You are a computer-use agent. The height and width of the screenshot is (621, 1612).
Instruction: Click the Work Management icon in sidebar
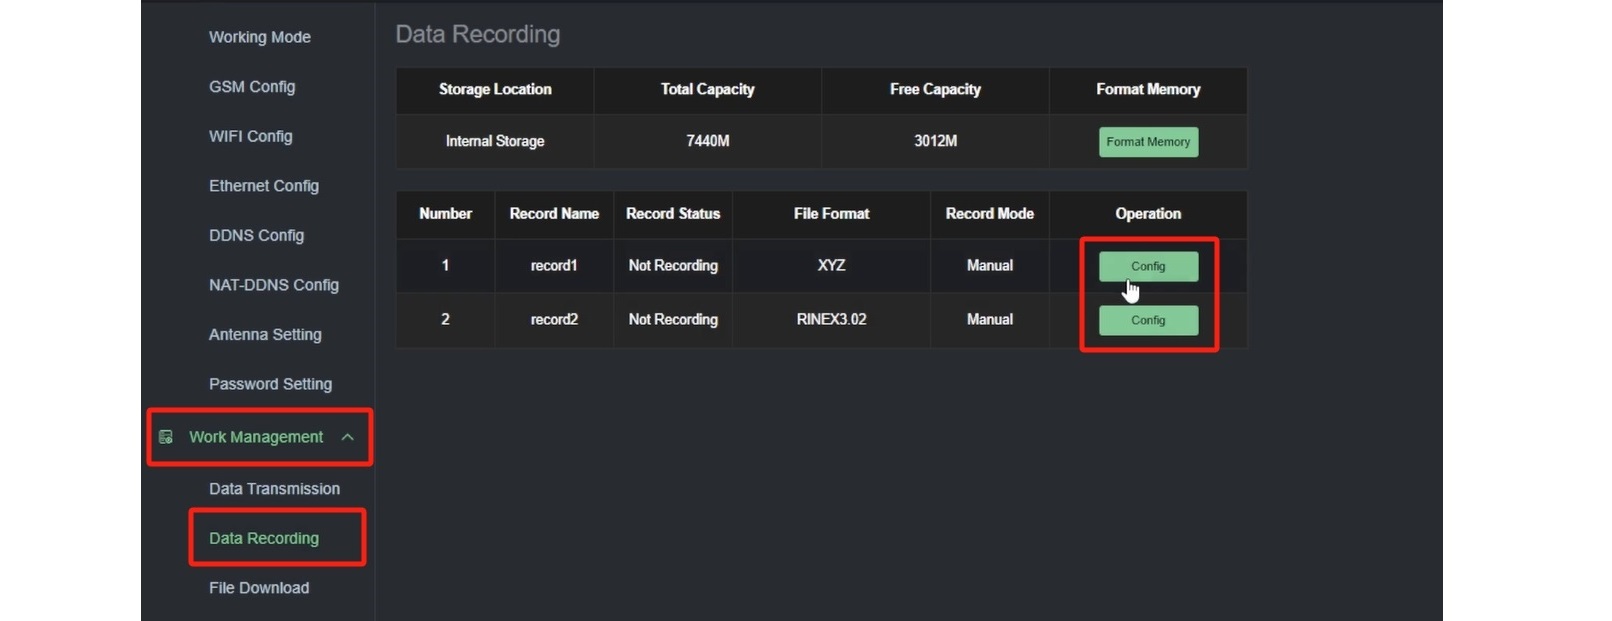click(166, 437)
